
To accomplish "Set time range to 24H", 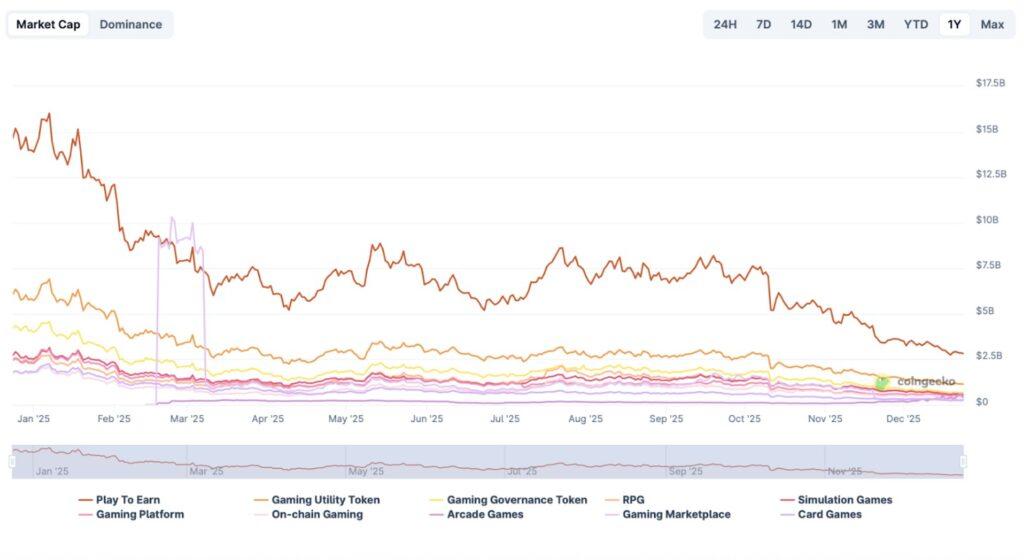I will click(x=725, y=24).
